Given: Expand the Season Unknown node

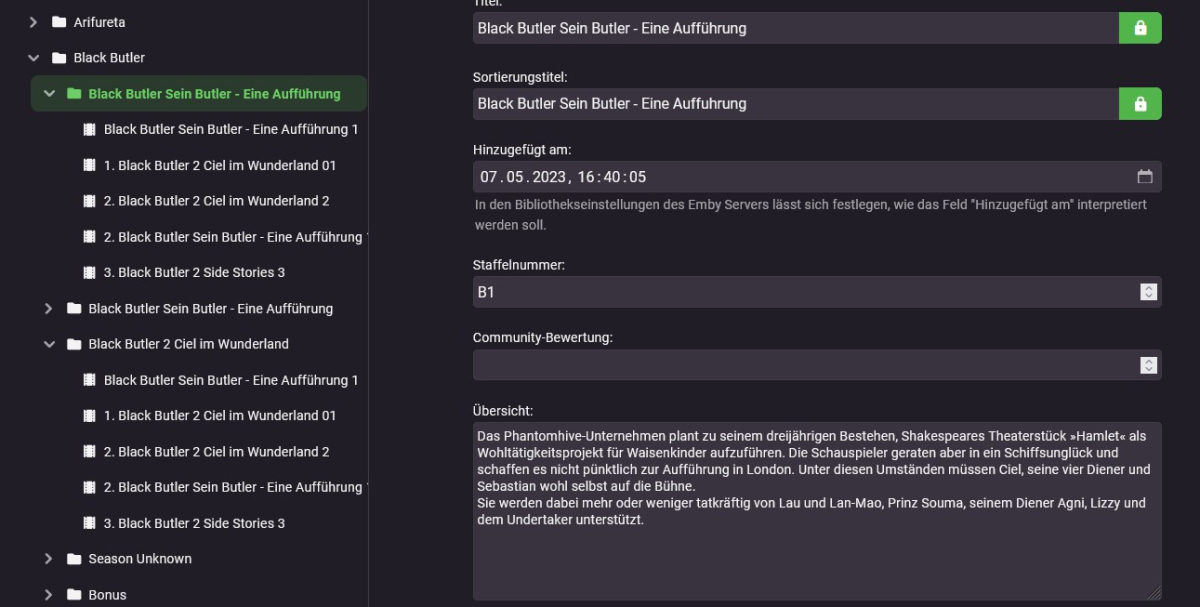Looking at the screenshot, I should pyautogui.click(x=48, y=559).
